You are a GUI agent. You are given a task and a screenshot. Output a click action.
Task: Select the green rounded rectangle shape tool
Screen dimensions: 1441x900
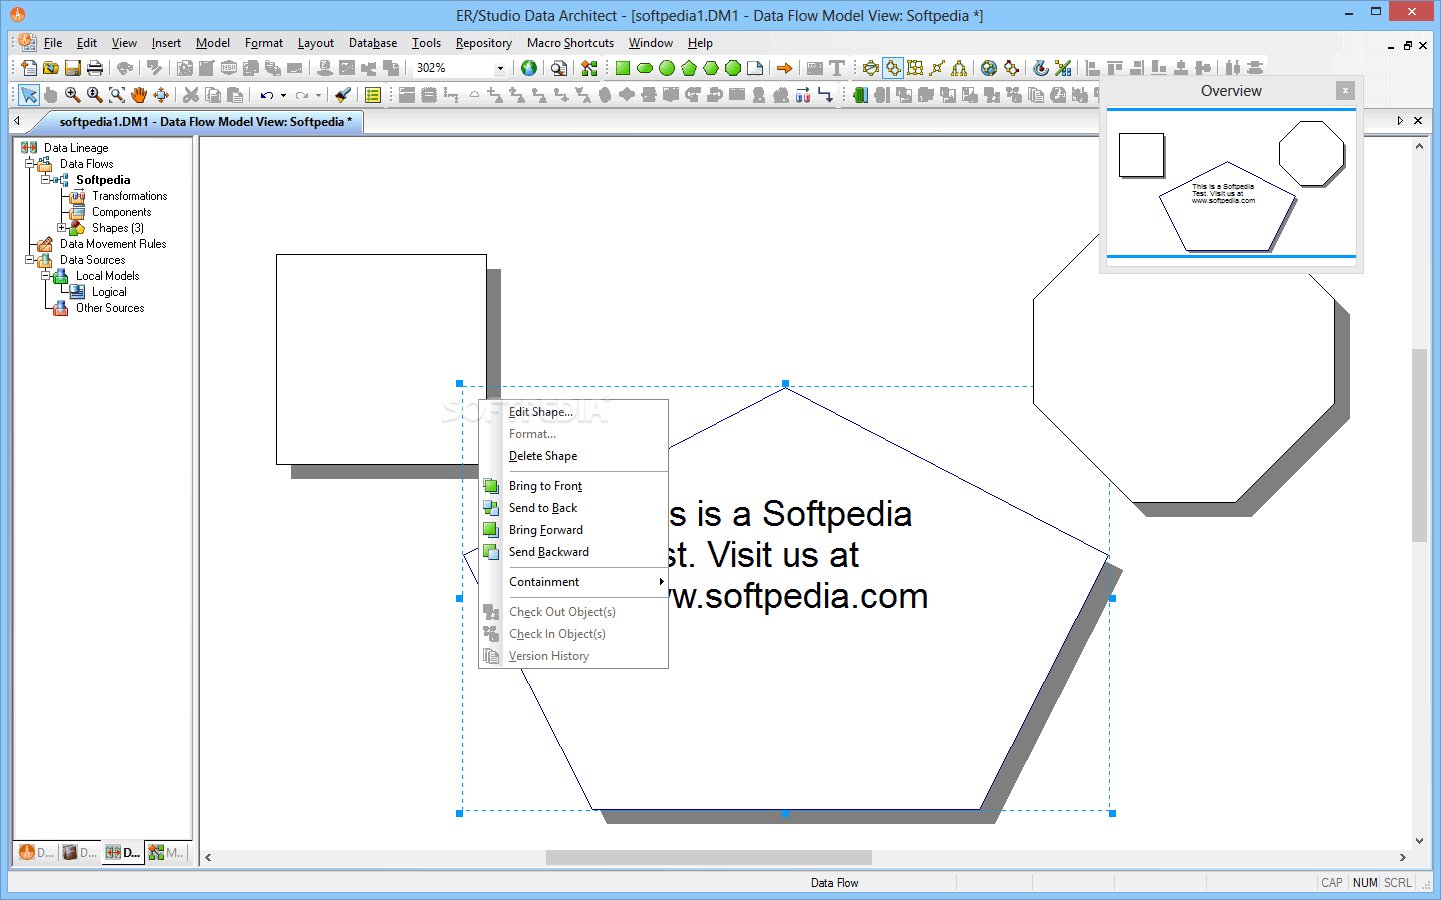[x=645, y=68]
